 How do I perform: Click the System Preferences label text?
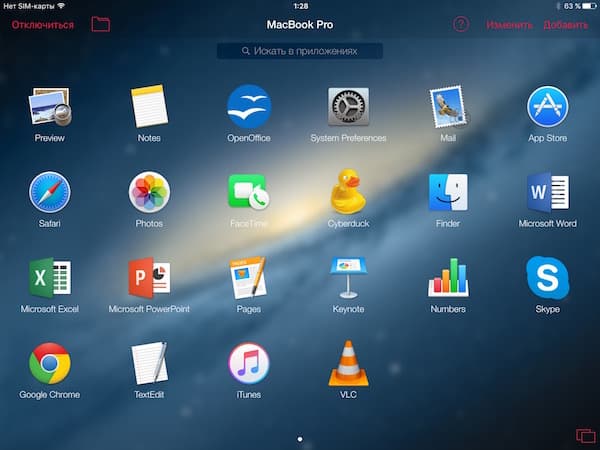pyautogui.click(x=348, y=138)
